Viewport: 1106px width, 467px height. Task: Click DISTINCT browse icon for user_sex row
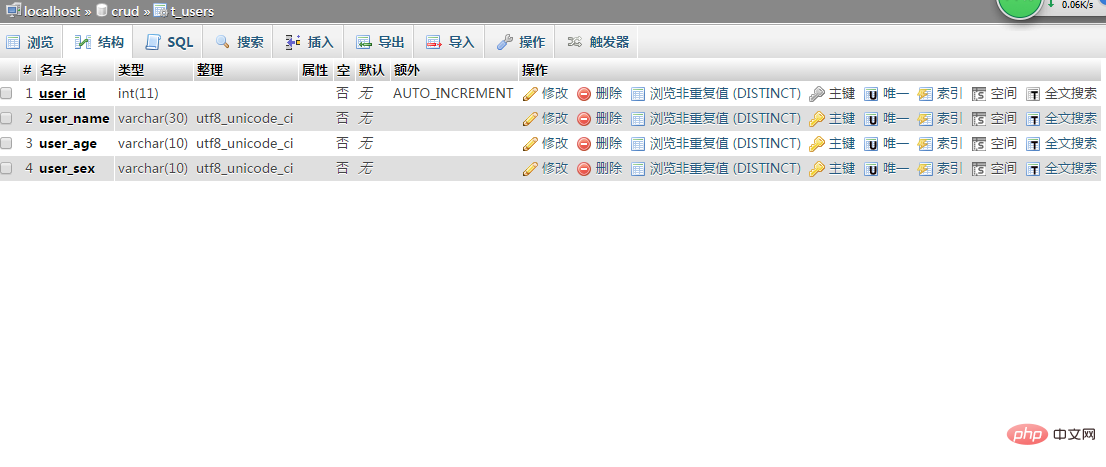(638, 168)
